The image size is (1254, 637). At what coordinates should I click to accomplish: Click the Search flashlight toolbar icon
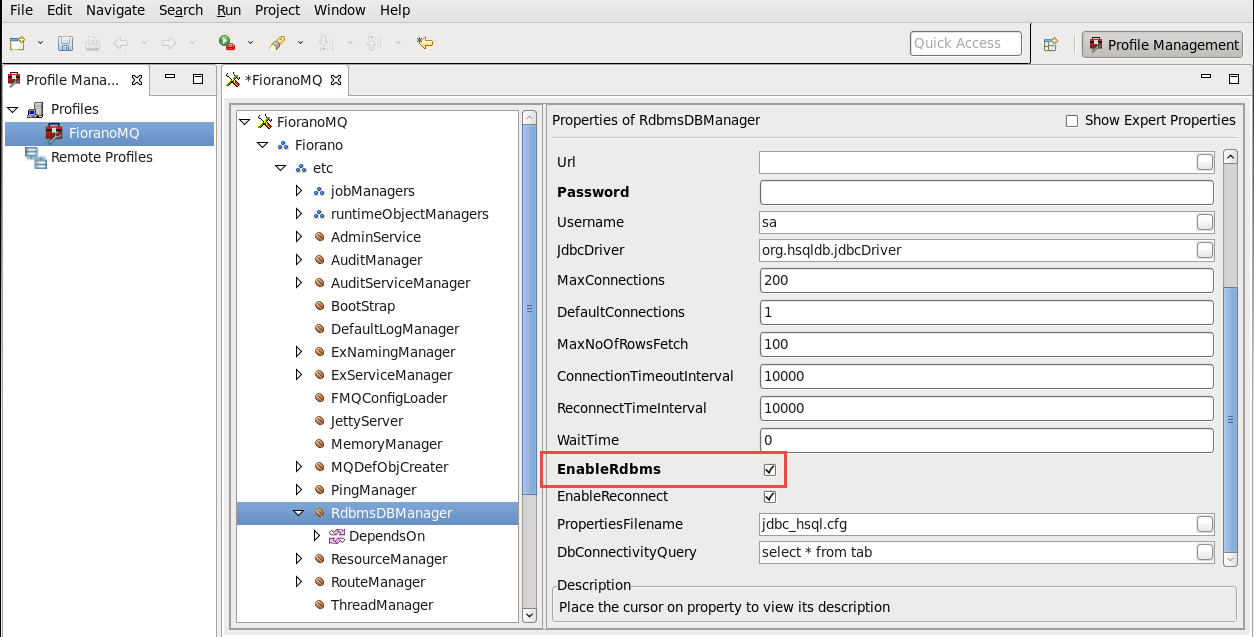click(x=277, y=43)
